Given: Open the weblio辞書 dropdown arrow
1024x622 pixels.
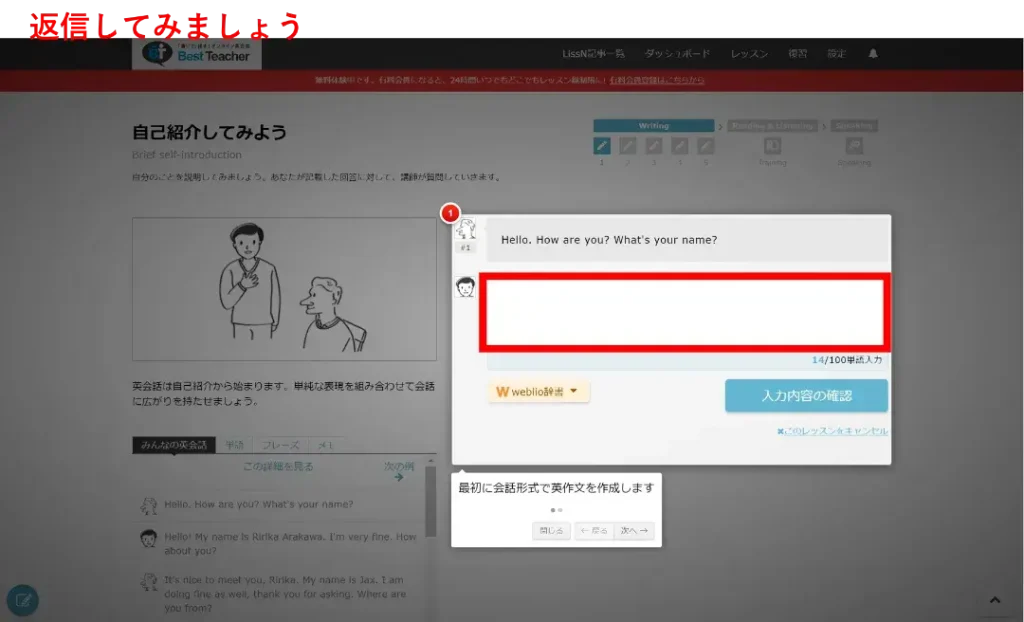Looking at the screenshot, I should [573, 391].
